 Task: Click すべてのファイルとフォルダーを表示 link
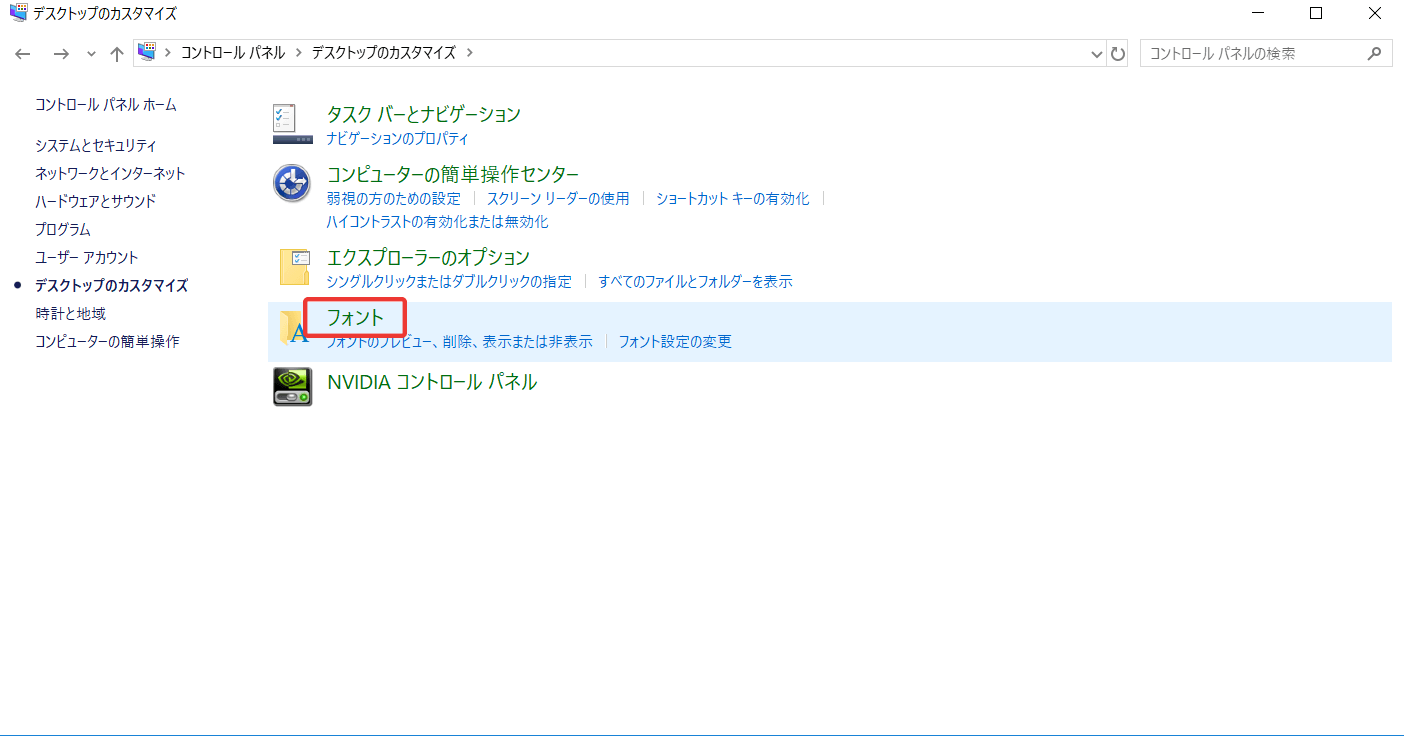coord(695,282)
